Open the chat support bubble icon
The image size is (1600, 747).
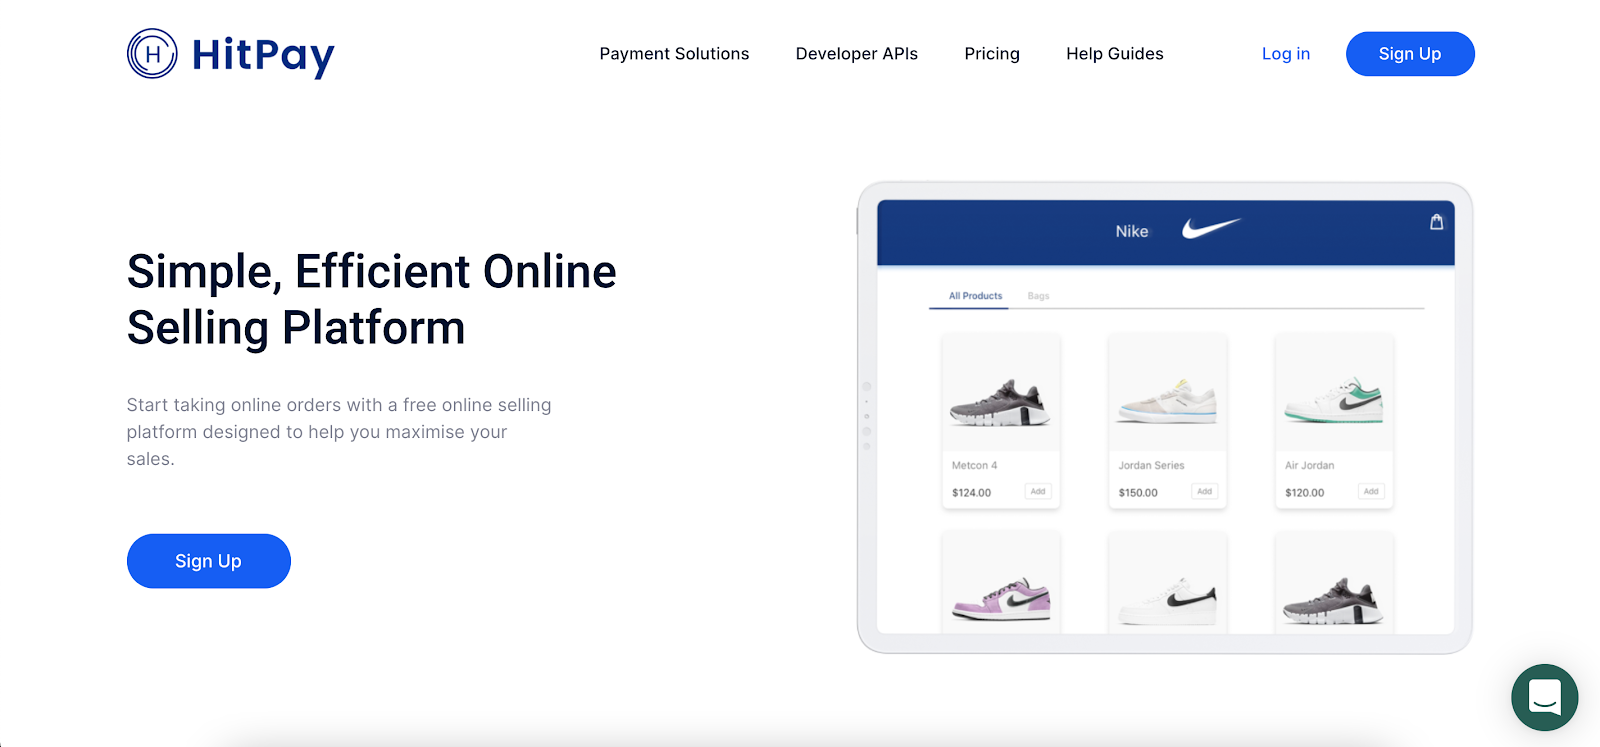[1544, 697]
